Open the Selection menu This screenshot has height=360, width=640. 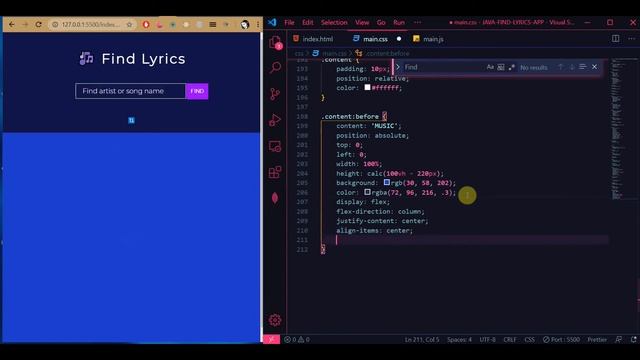pos(334,22)
